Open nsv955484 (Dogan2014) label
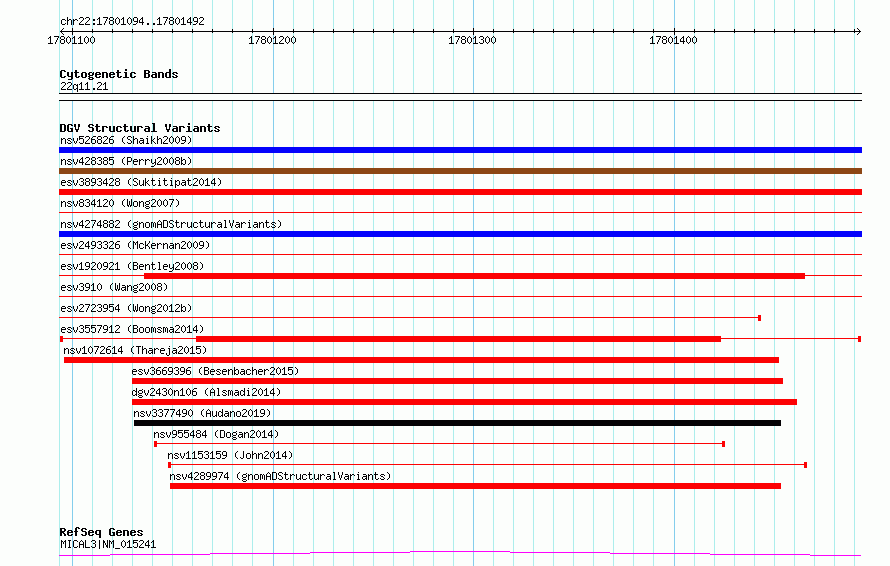 216,434
